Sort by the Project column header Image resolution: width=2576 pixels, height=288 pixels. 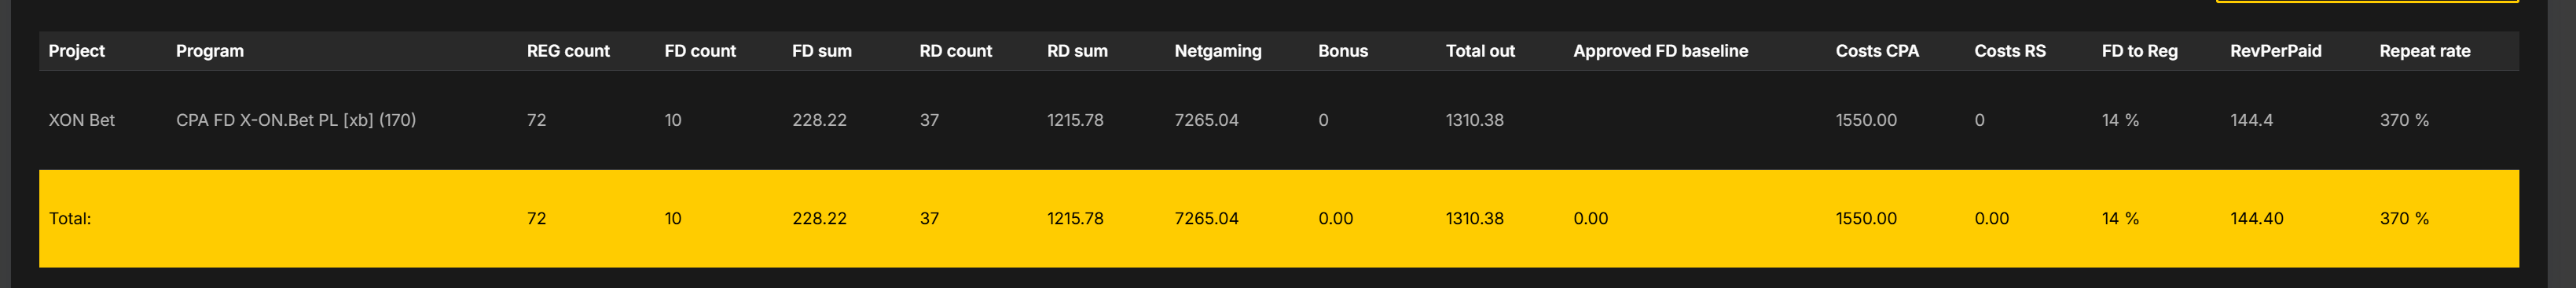[76, 51]
